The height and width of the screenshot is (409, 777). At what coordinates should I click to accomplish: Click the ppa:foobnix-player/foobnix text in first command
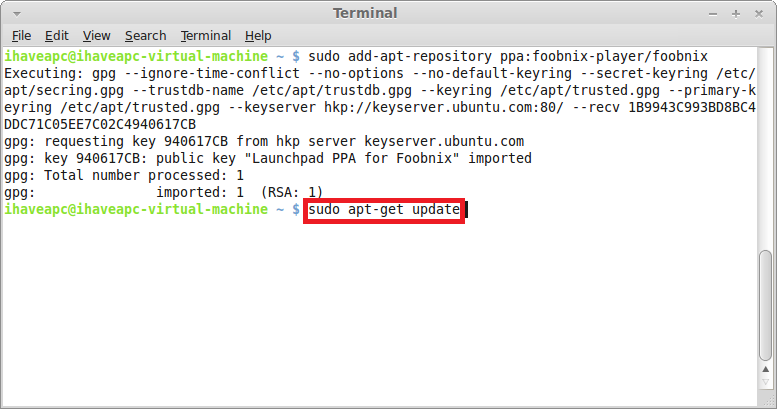[604, 57]
